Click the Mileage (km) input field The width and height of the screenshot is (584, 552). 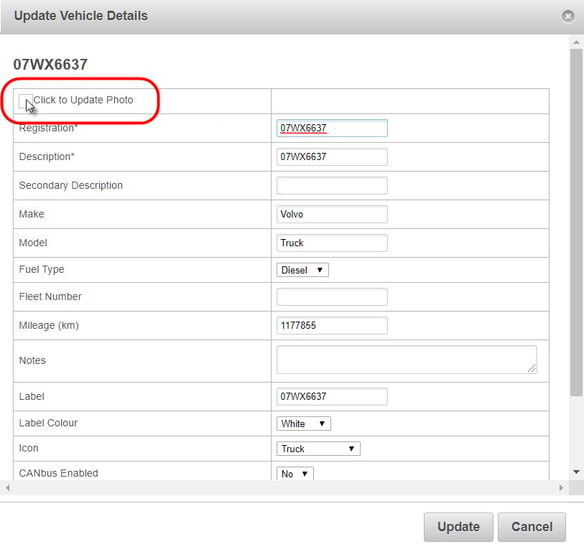click(332, 326)
